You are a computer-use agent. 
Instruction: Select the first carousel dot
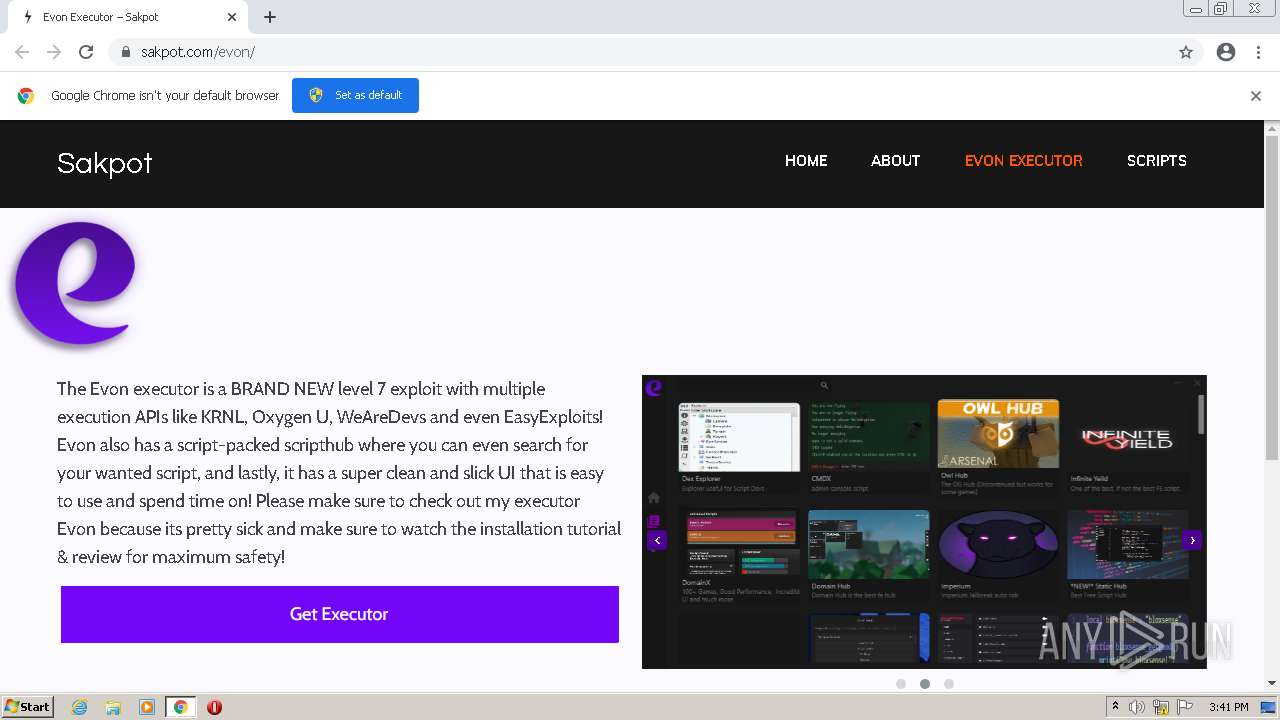(901, 684)
